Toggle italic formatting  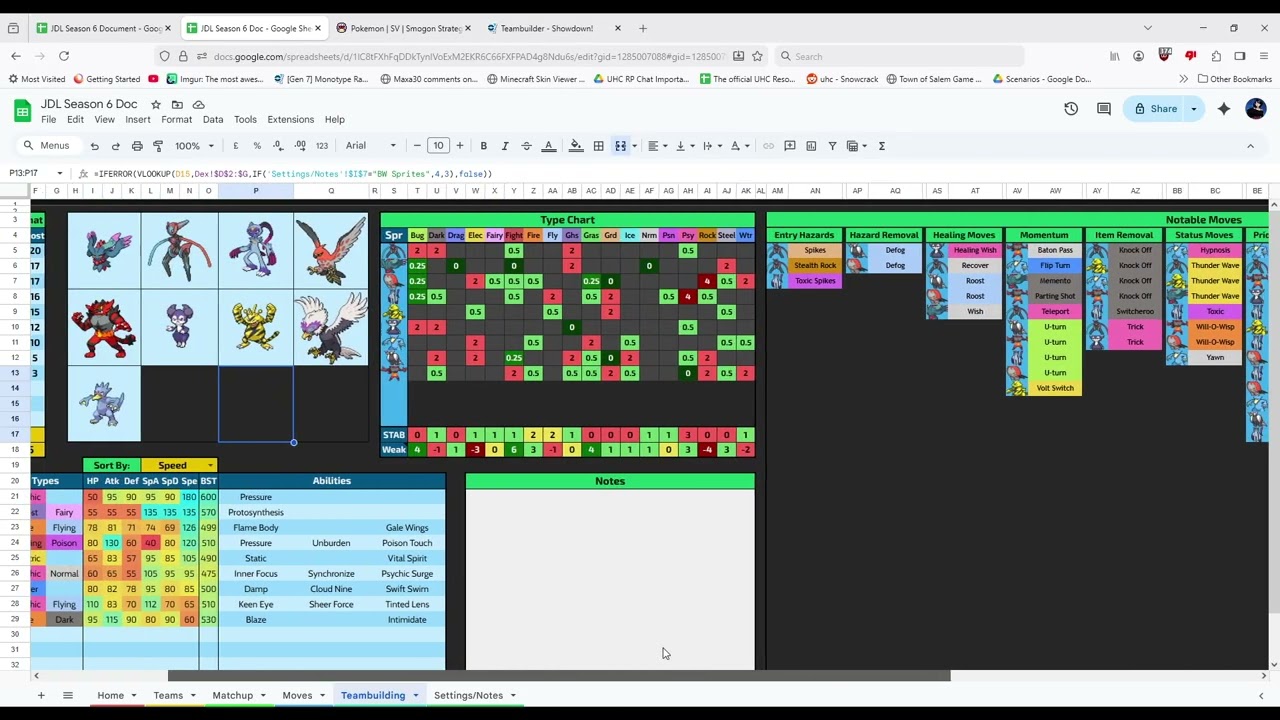[505, 146]
